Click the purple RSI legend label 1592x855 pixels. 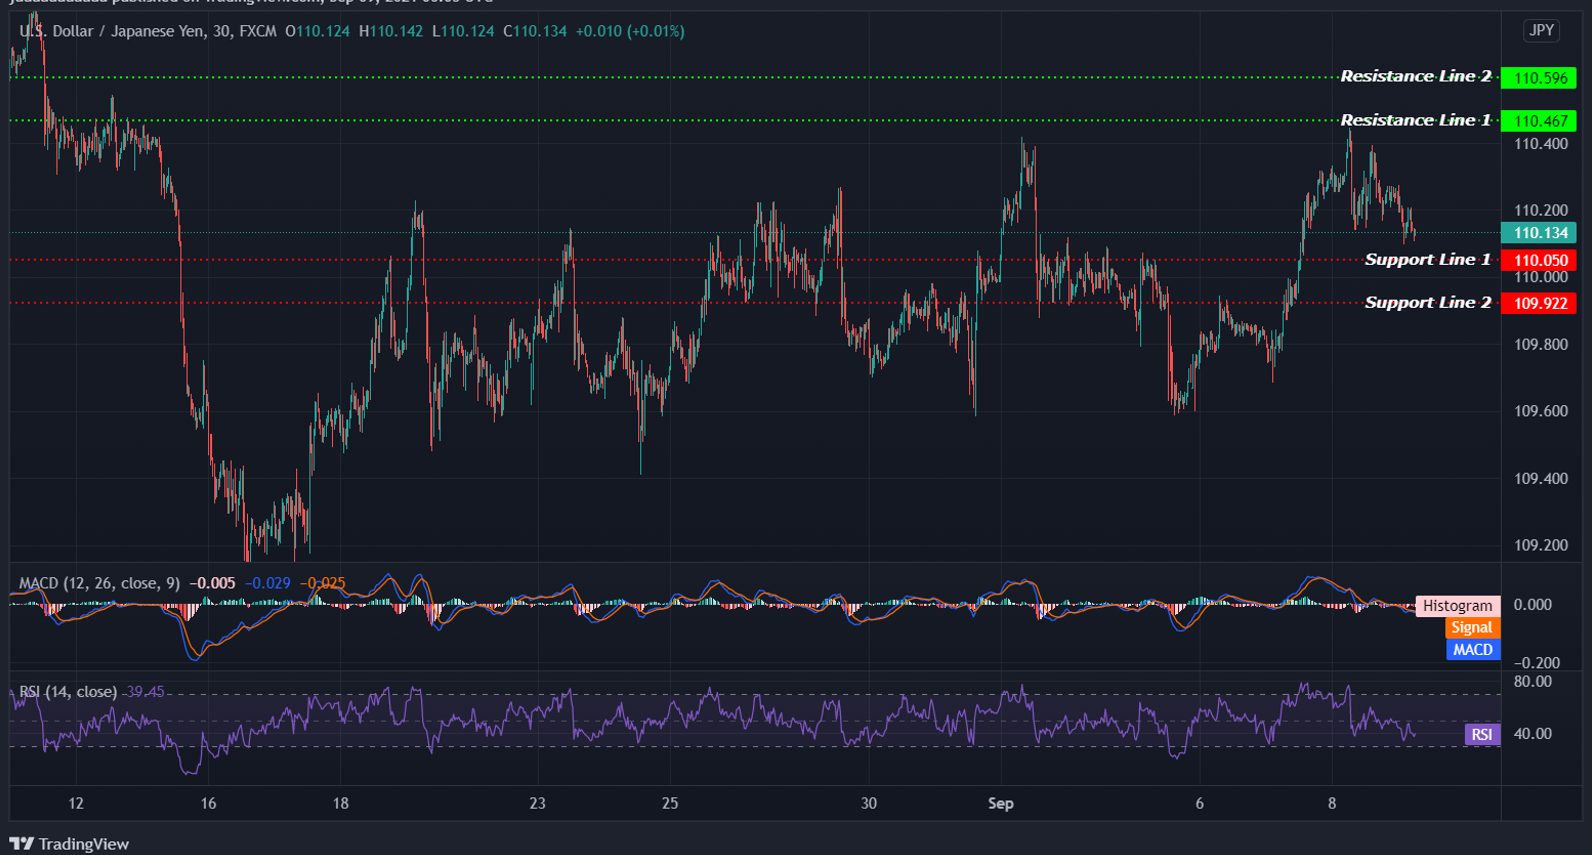click(x=1482, y=734)
